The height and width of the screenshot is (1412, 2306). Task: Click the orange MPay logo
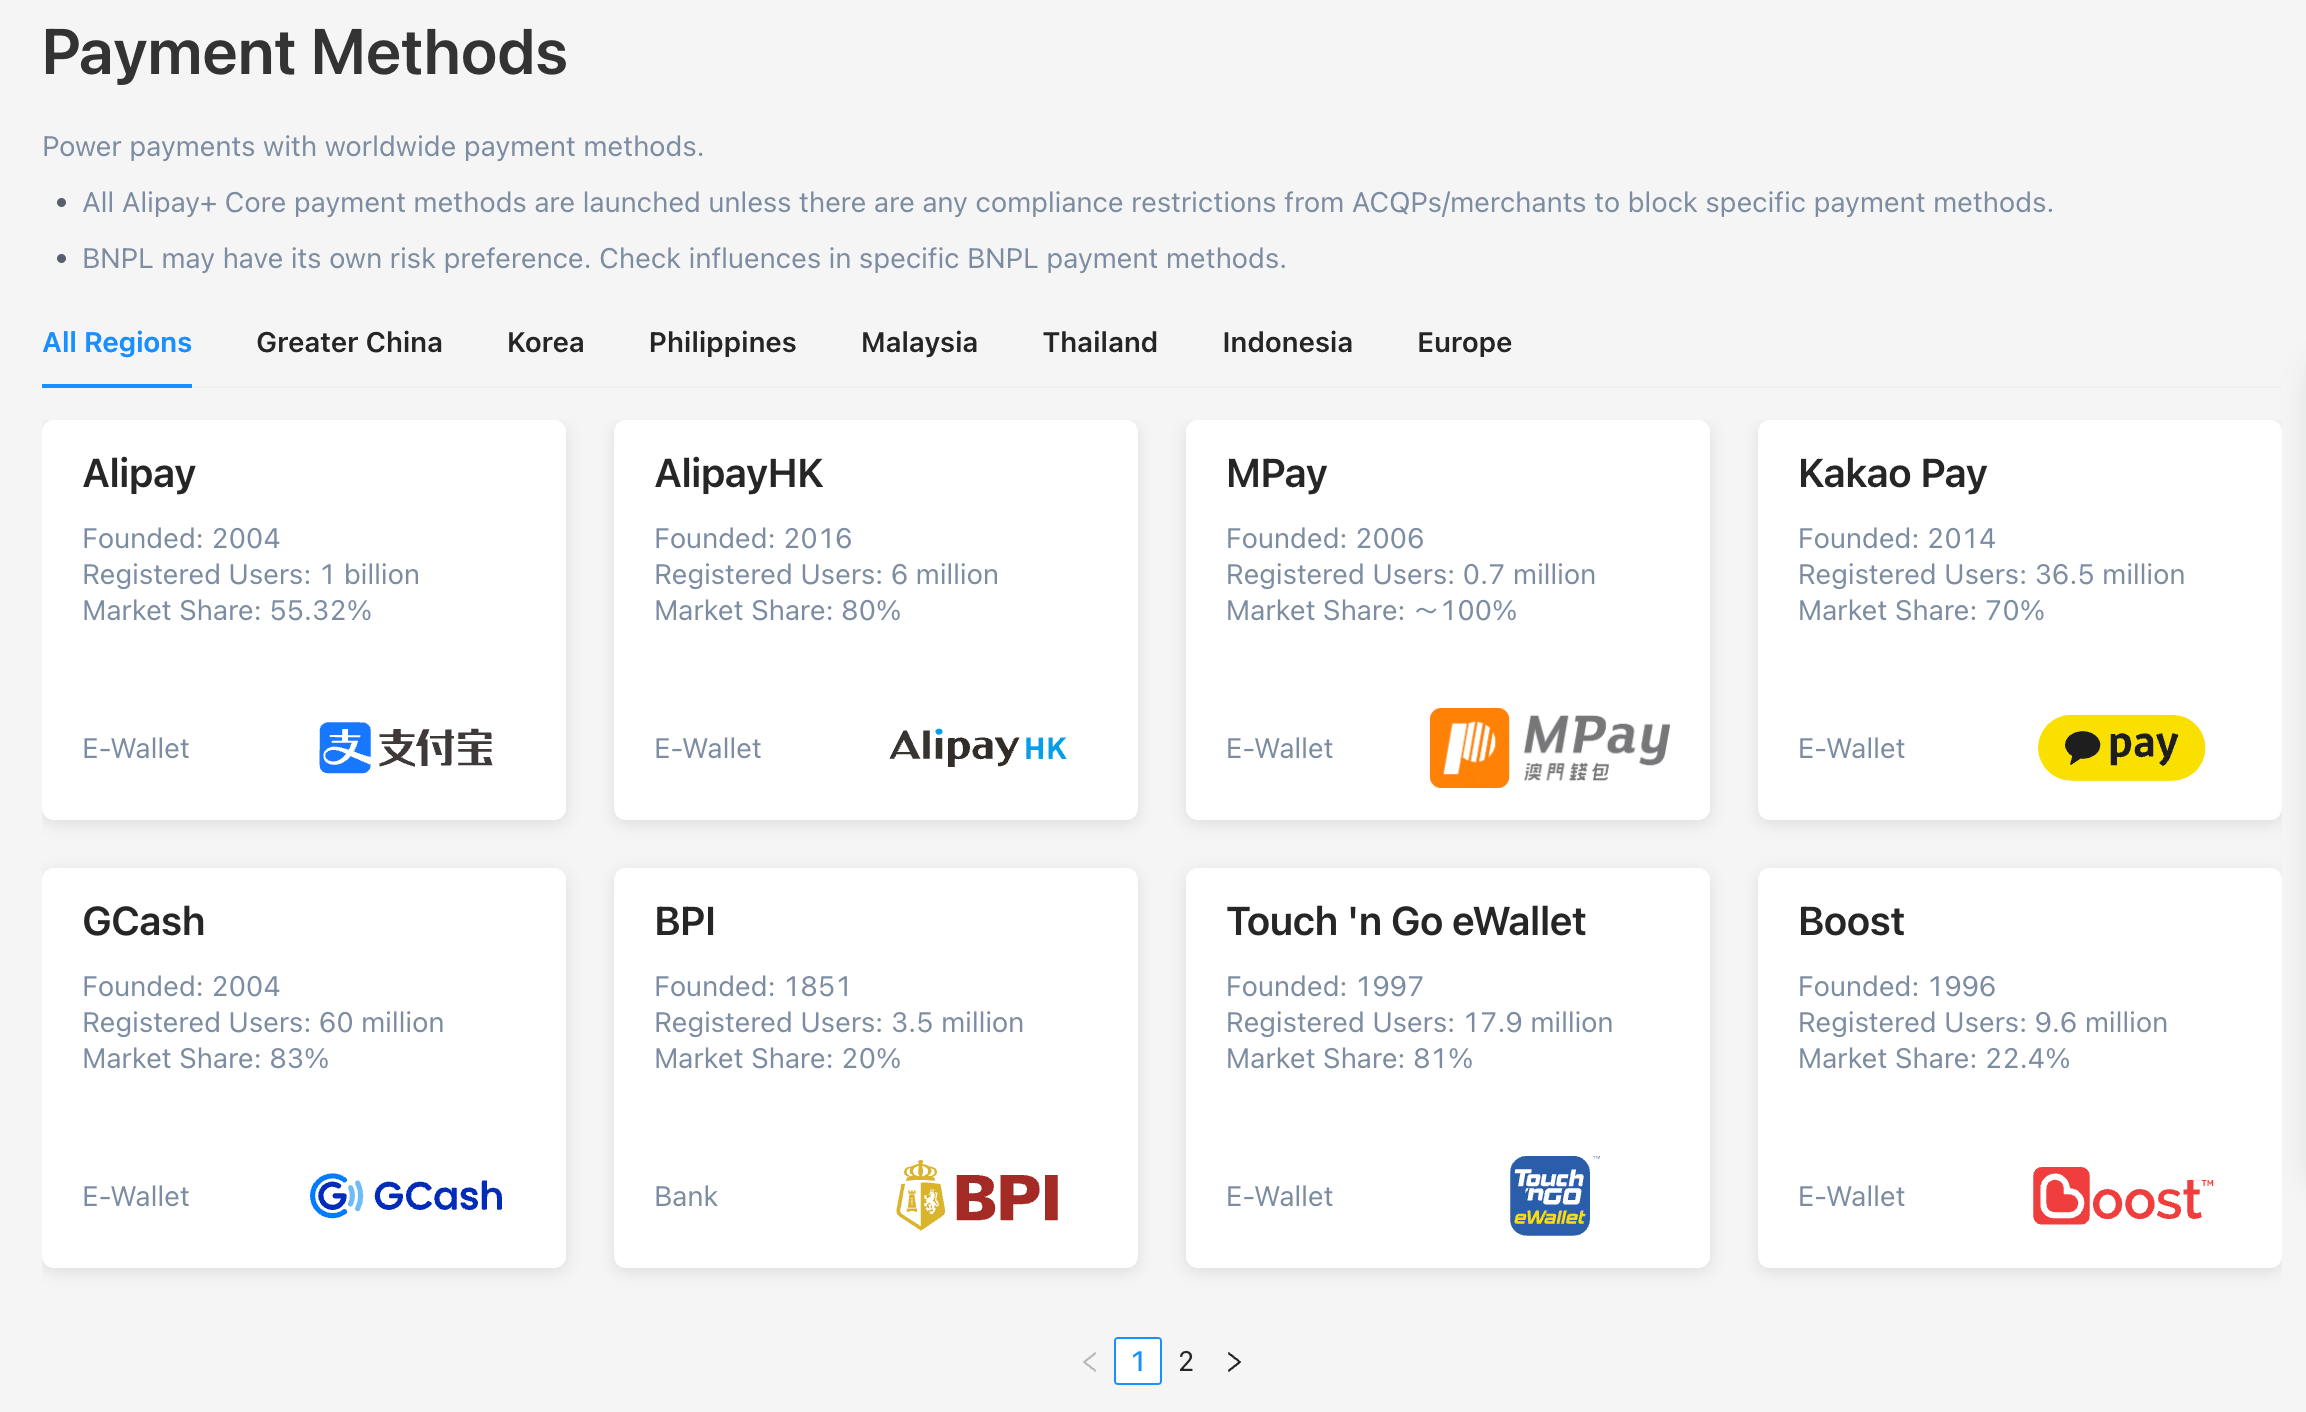click(x=1468, y=747)
